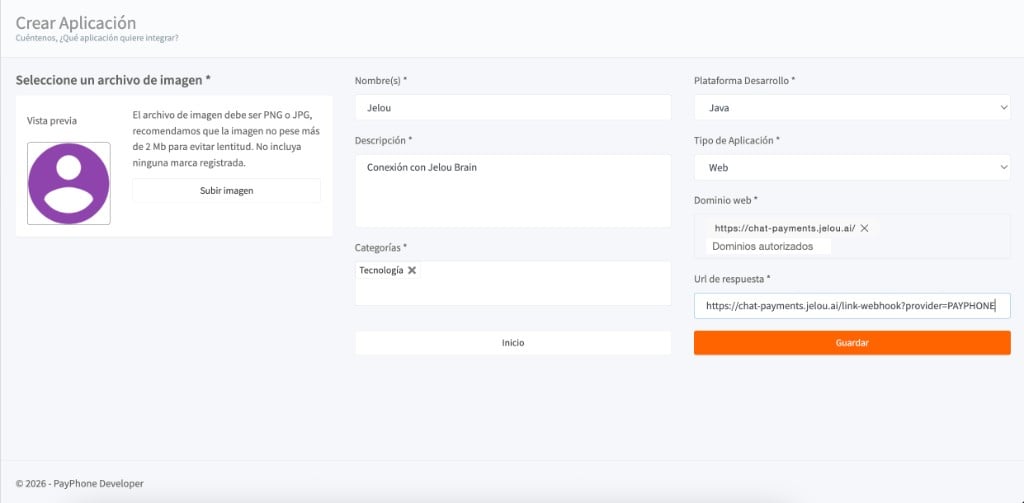Click the Crear Aplicación heading
The height and width of the screenshot is (503, 1024).
point(76,23)
